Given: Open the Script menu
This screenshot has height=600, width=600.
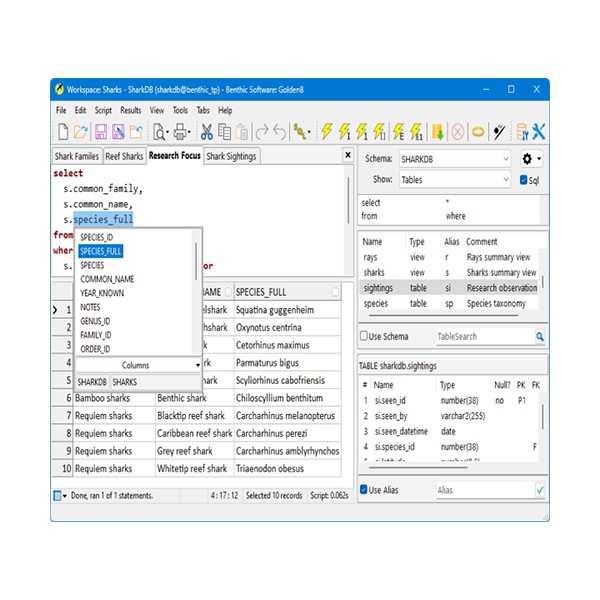Looking at the screenshot, I should [x=103, y=110].
